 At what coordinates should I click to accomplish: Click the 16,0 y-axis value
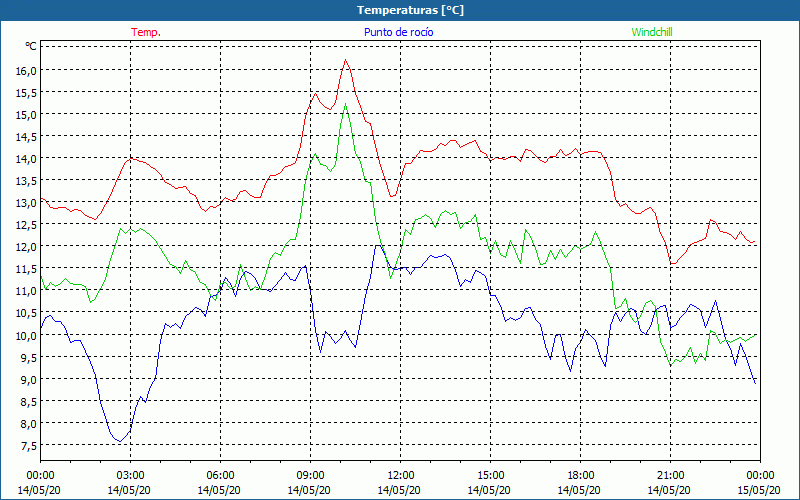[x=26, y=70]
